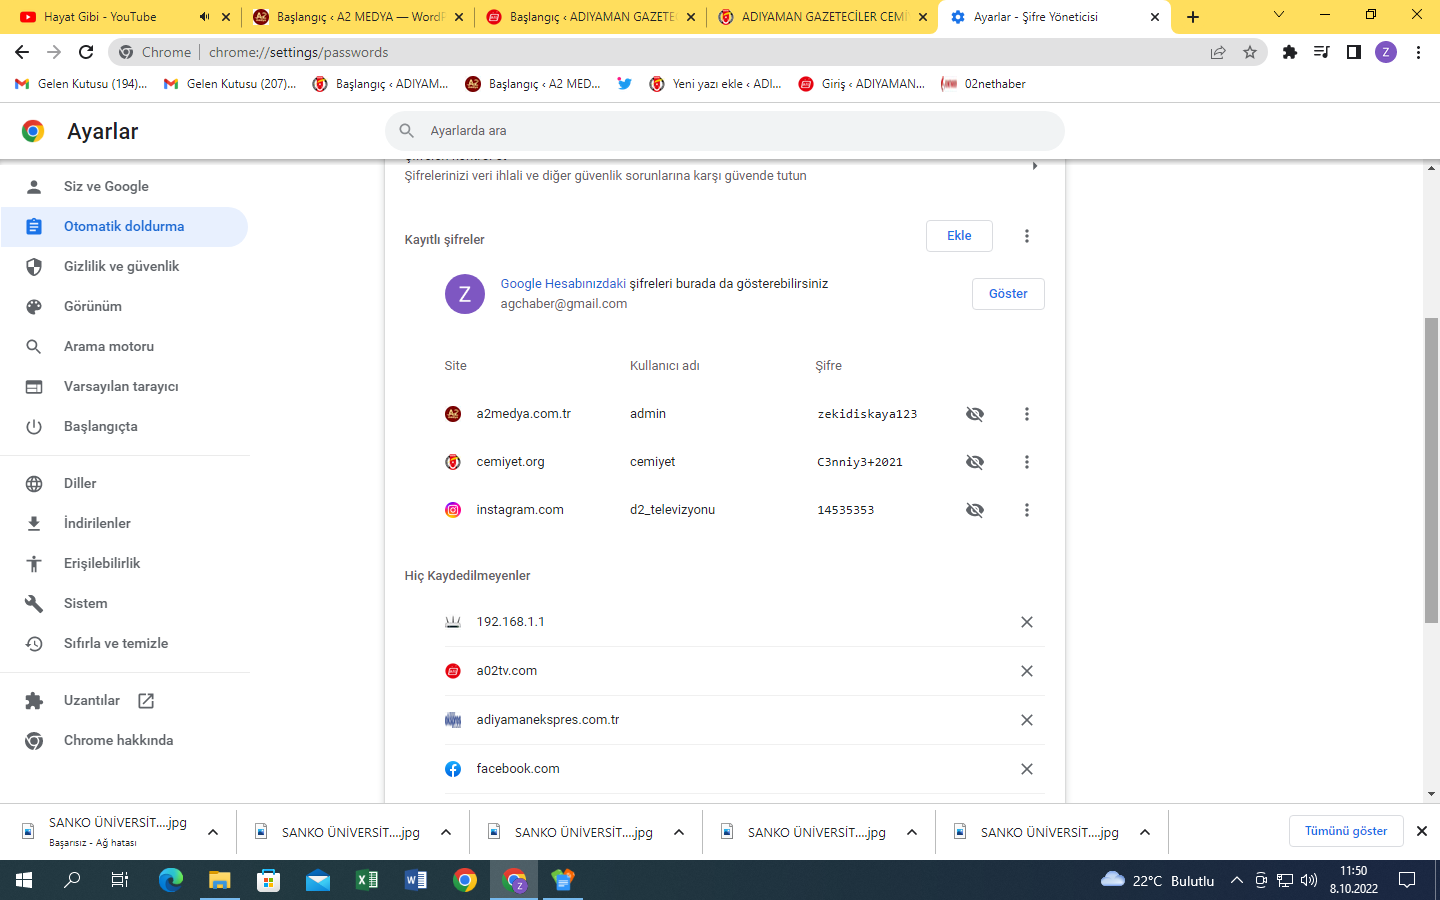Switch to the Hayat Gibi - YouTube tab
This screenshot has width=1440, height=900.
click(100, 17)
